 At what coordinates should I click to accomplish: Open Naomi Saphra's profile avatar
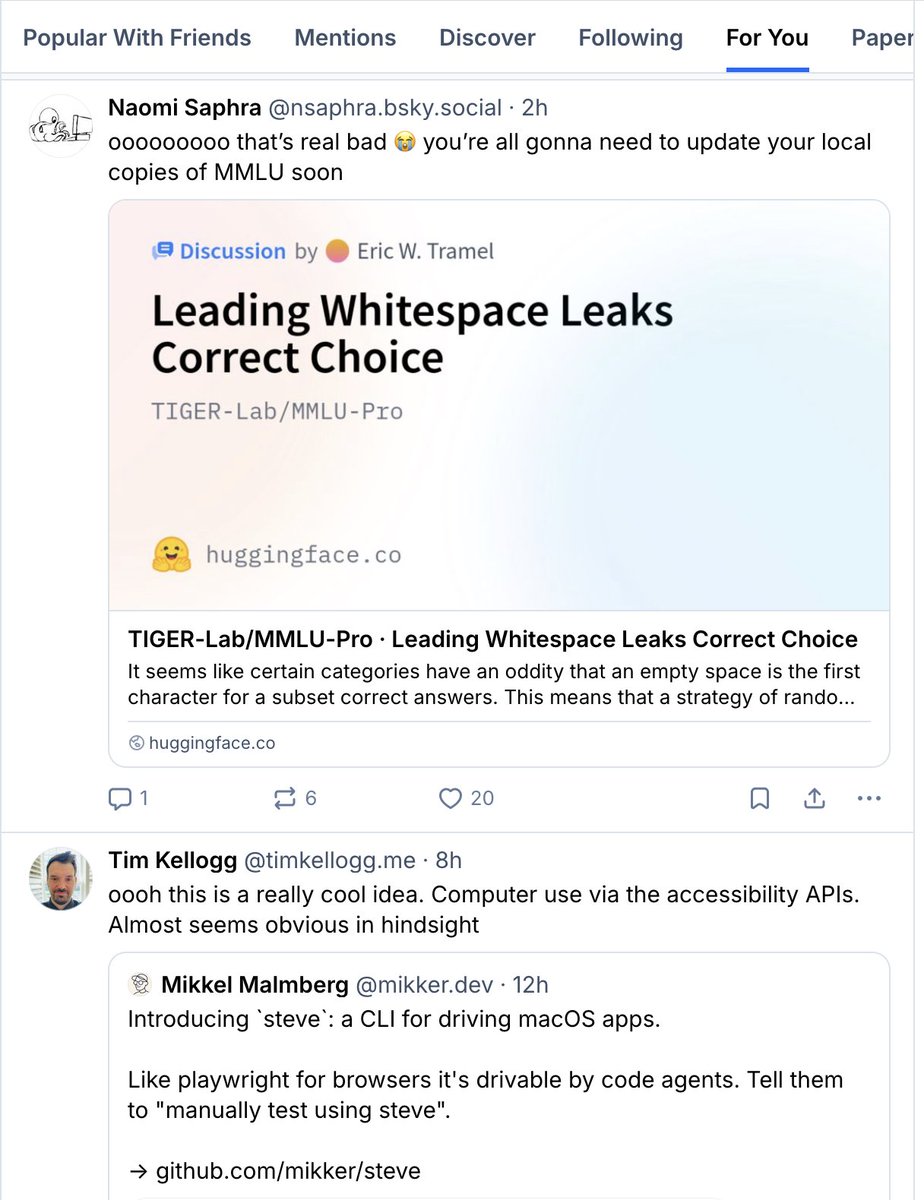pos(61,126)
